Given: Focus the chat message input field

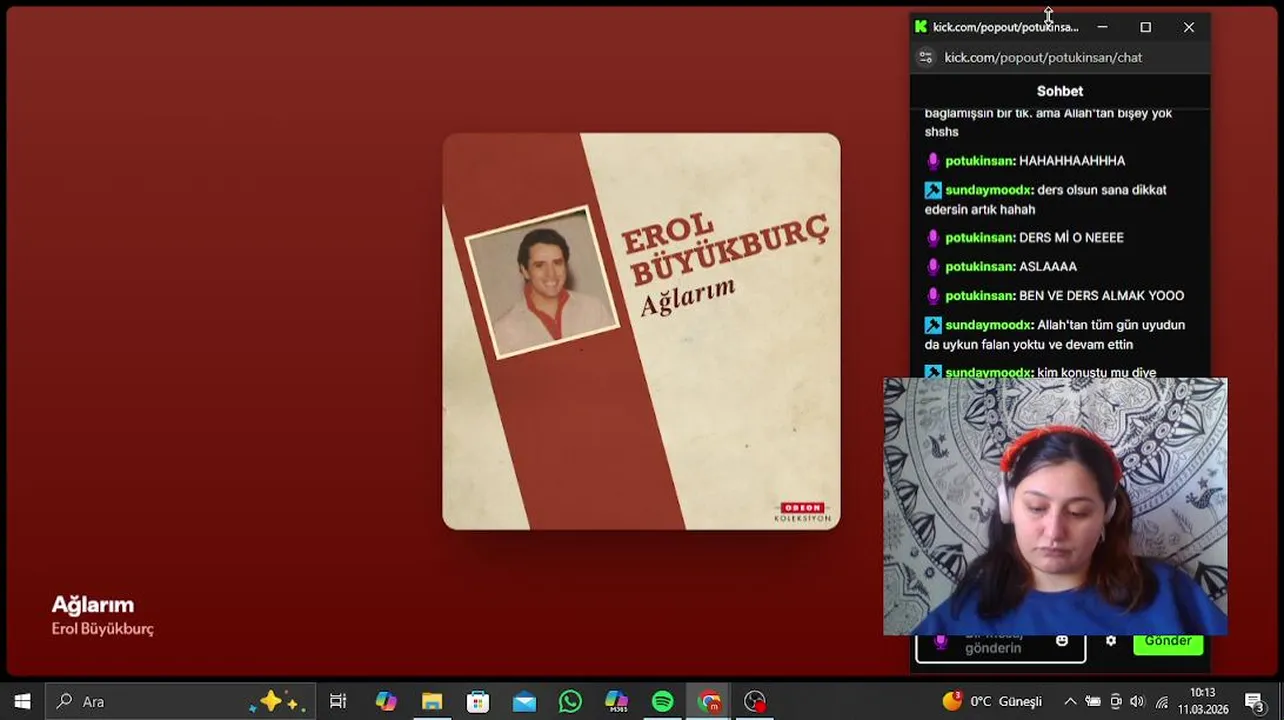Looking at the screenshot, I should tap(1000, 647).
